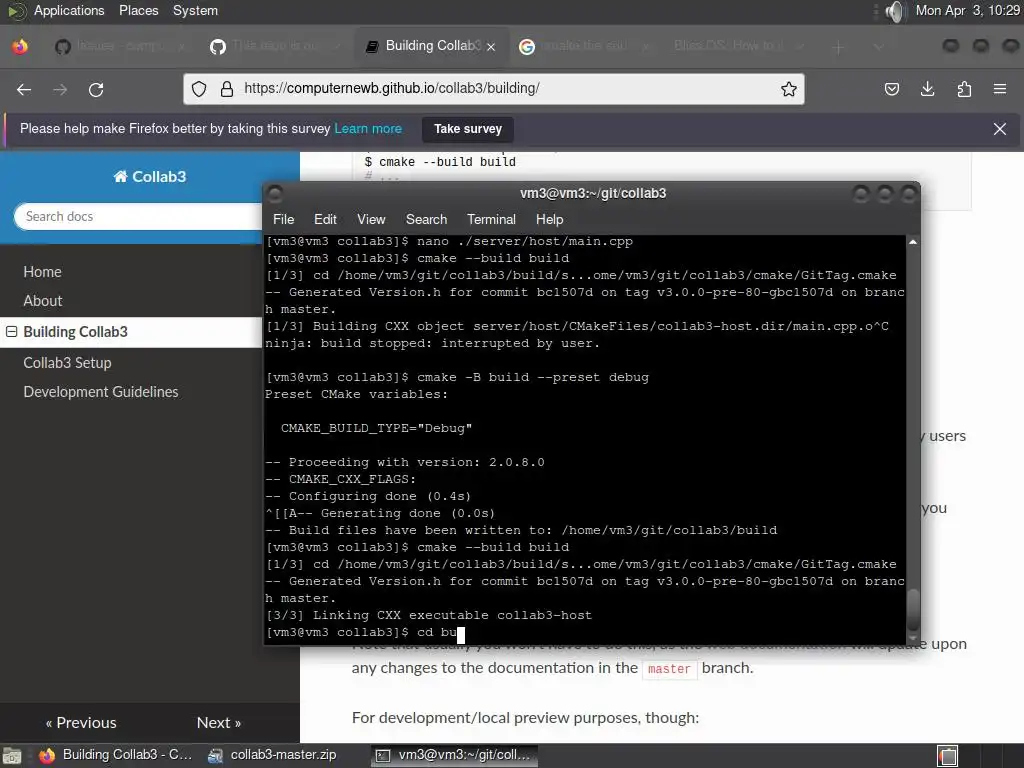Open the Development Guidelines page
This screenshot has height=768, width=1024.
coord(101,392)
